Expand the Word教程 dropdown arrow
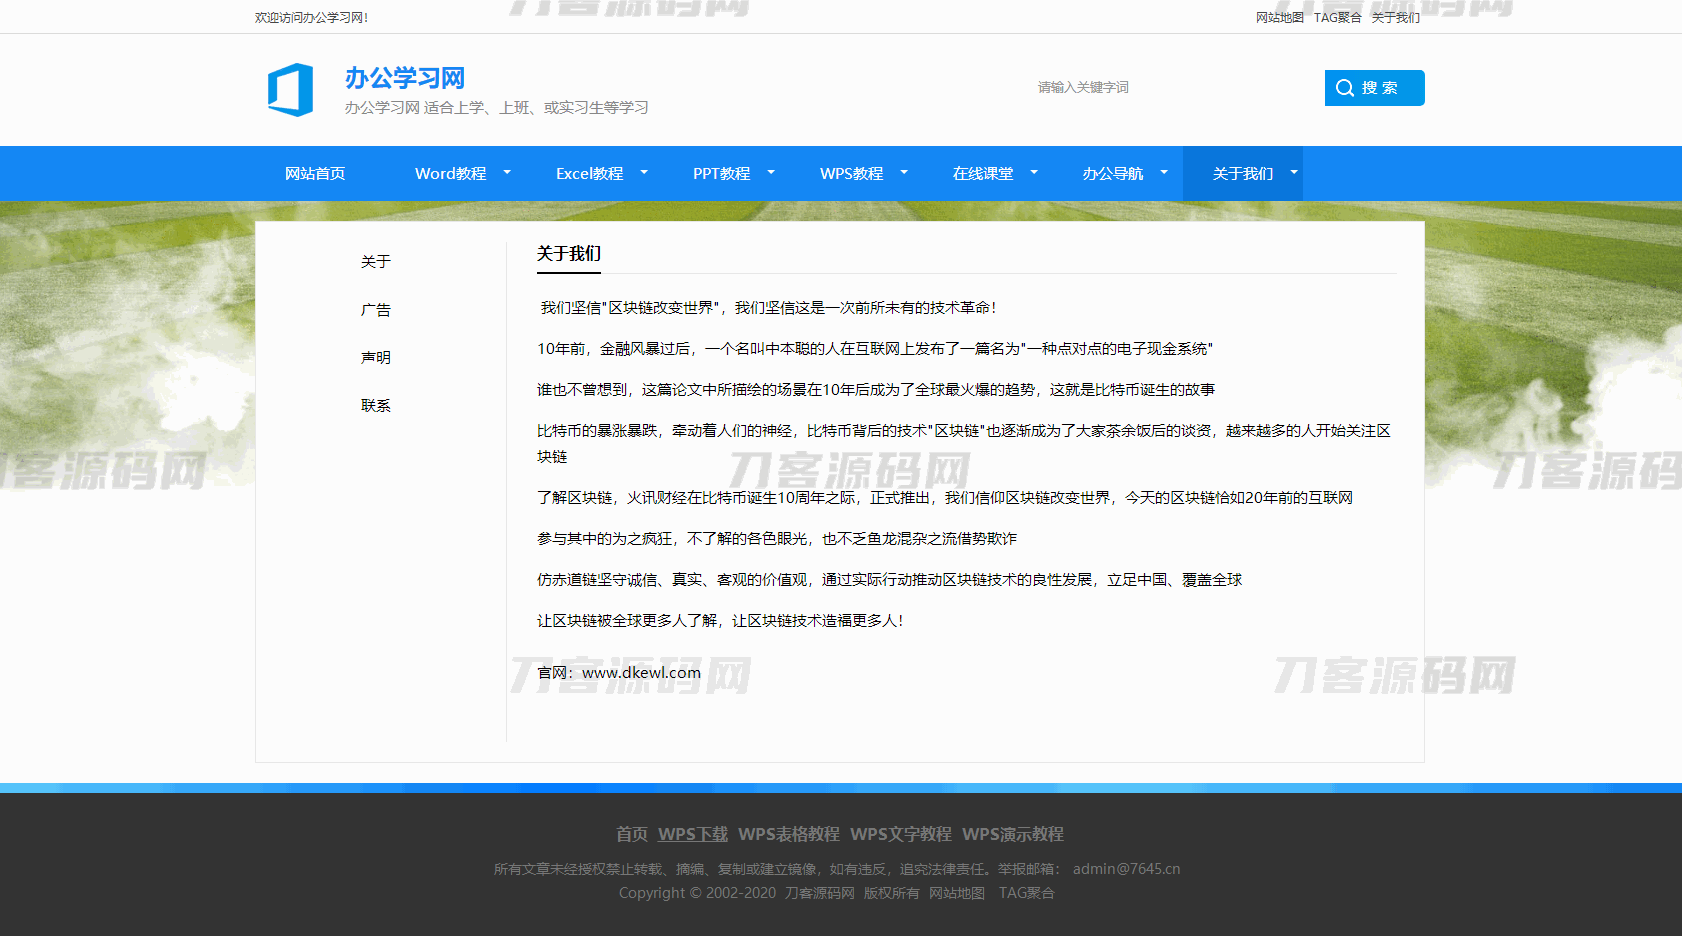The image size is (1682, 936). click(x=507, y=173)
